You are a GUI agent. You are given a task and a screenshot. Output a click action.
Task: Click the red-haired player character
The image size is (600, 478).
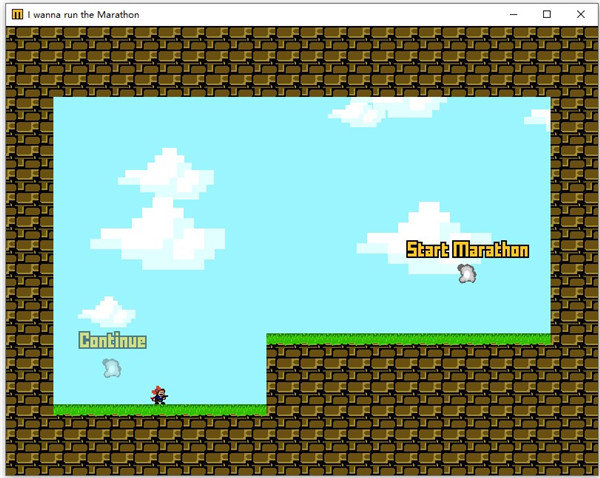(159, 395)
